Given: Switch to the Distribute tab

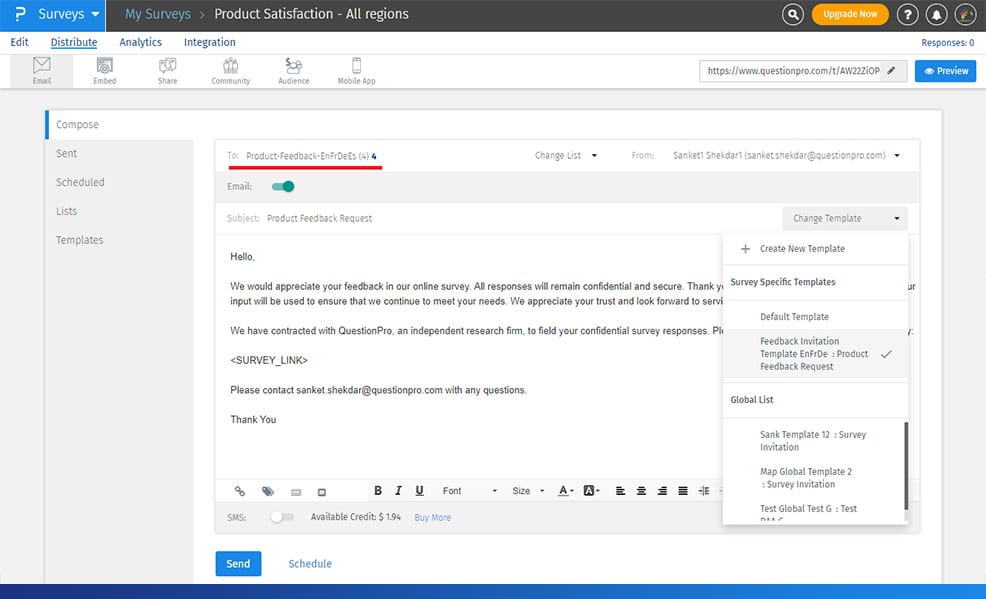Looking at the screenshot, I should (x=74, y=42).
